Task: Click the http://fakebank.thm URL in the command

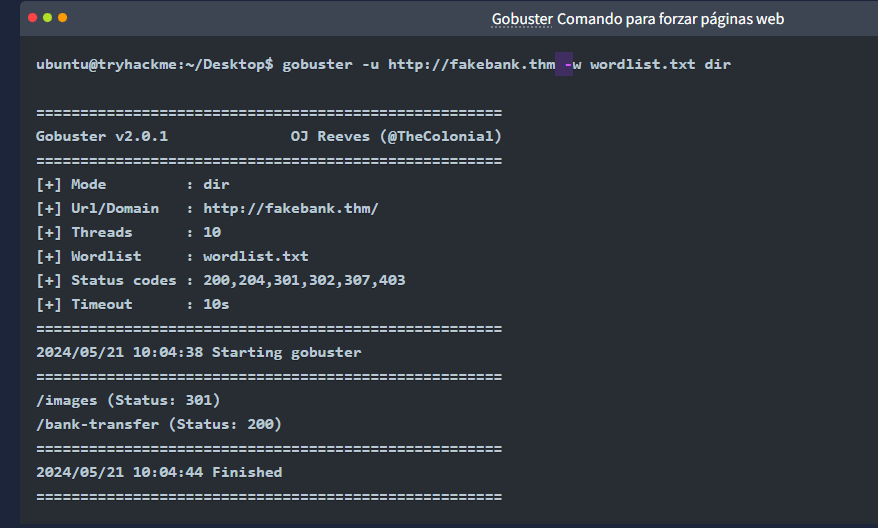Action: click(x=471, y=65)
